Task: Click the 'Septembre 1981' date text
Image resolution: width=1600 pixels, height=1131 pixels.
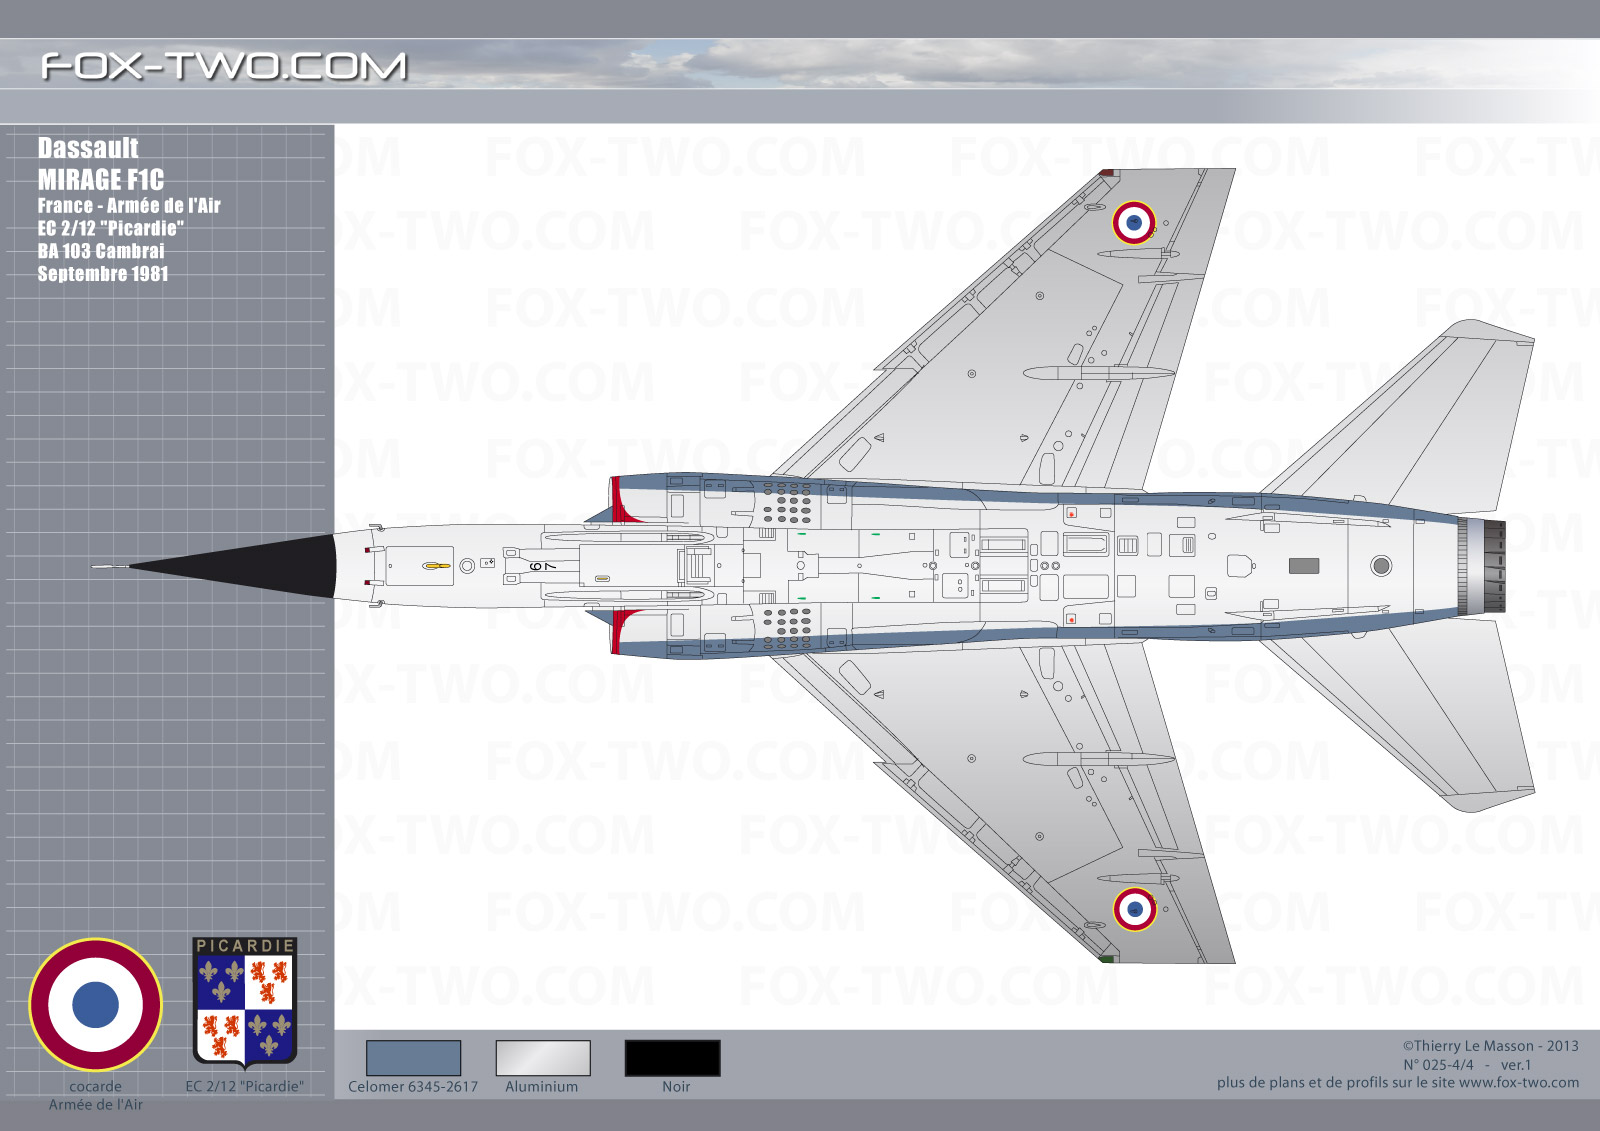Action: pos(103,274)
